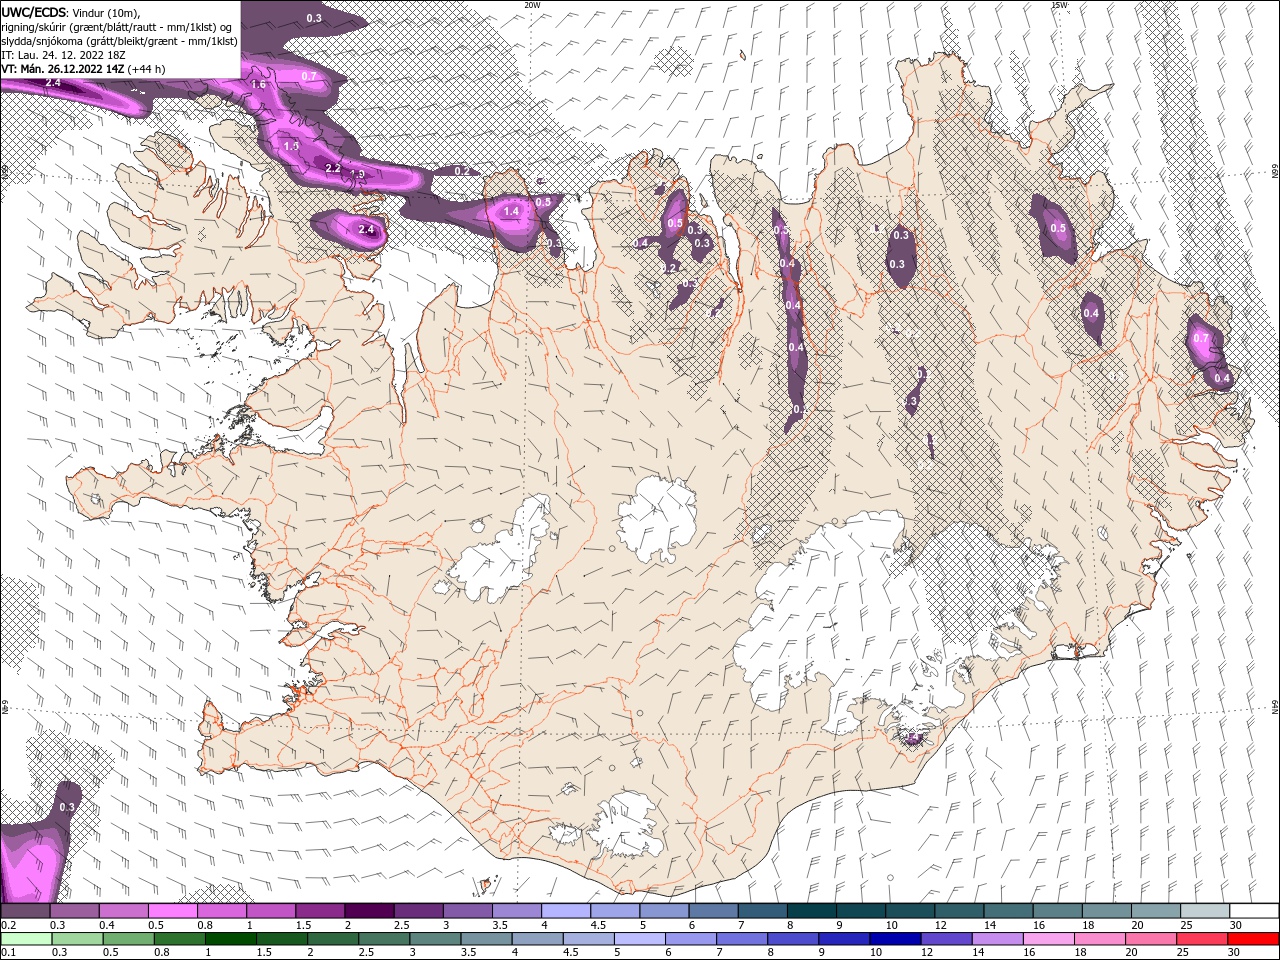Select the darkest green 1–1.5 rain legend swatch
The width and height of the screenshot is (1280, 960).
tap(231, 939)
